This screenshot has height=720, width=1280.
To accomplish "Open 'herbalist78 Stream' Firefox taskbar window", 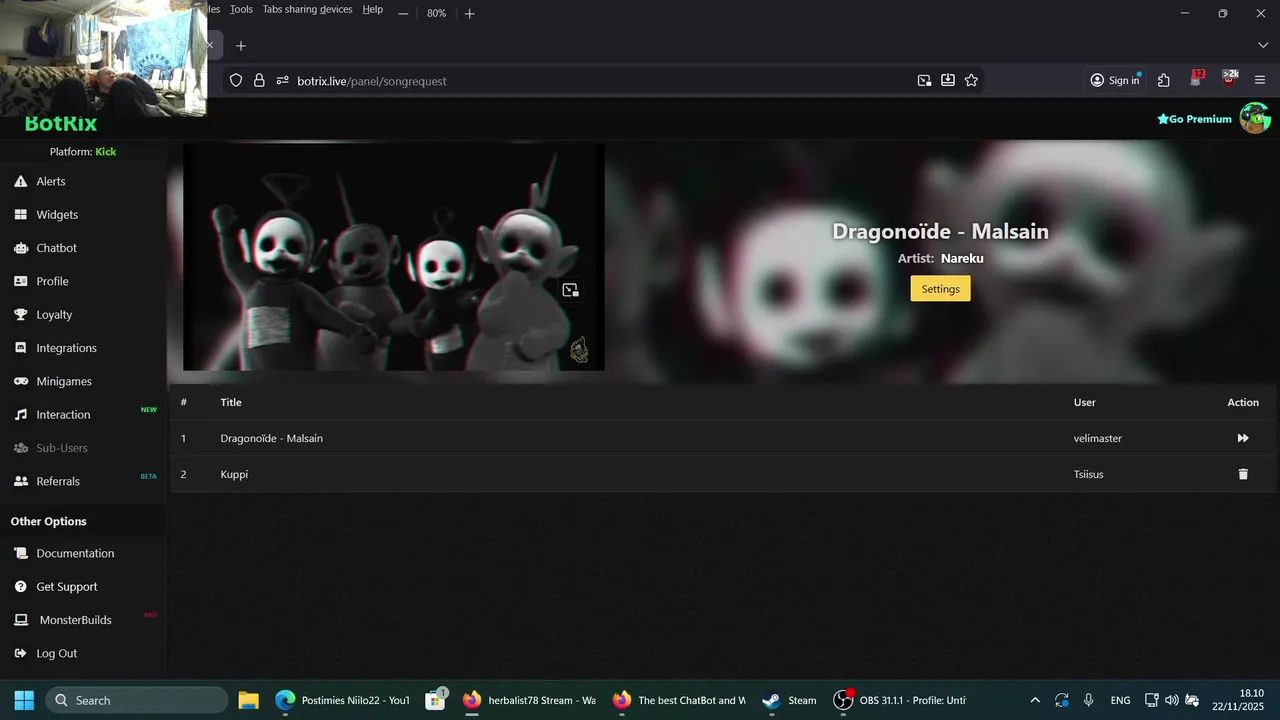I will coord(530,700).
